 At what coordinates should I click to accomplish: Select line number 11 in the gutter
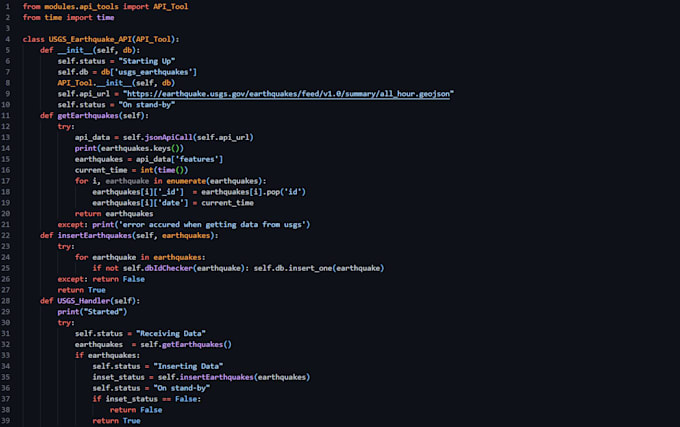click(5, 115)
